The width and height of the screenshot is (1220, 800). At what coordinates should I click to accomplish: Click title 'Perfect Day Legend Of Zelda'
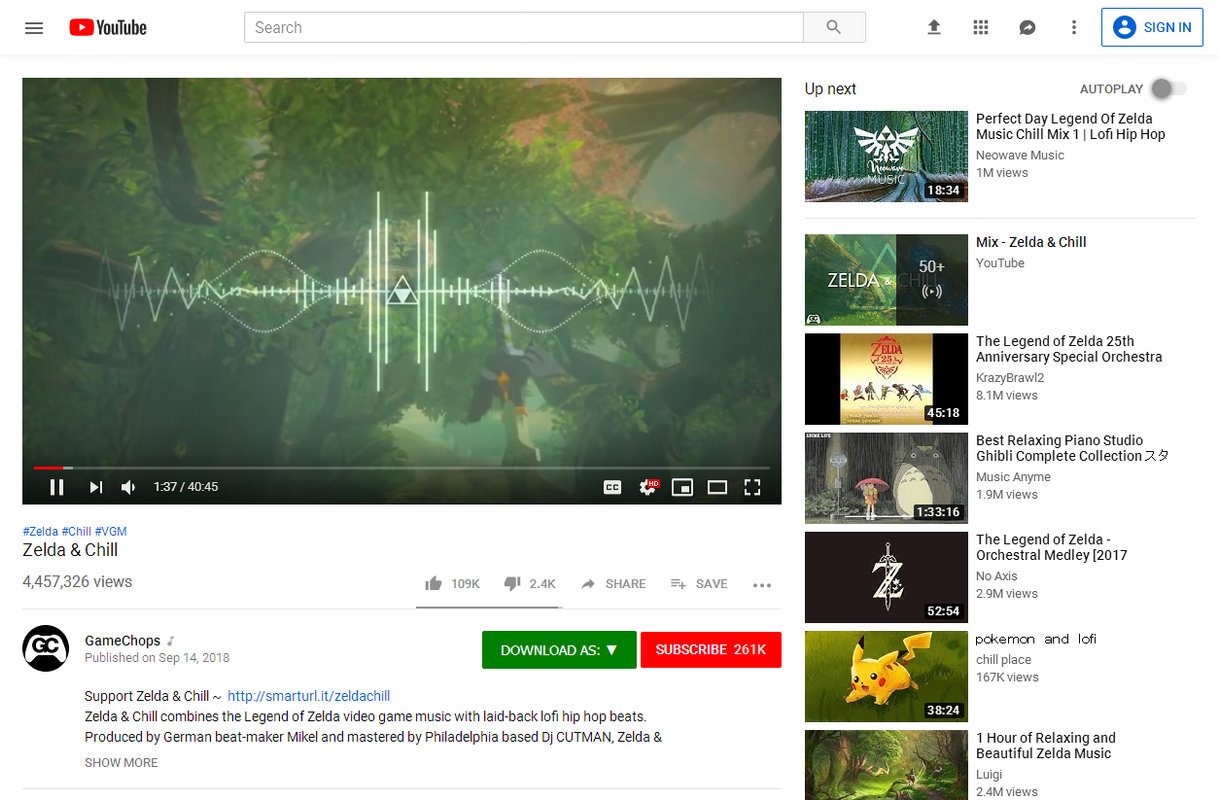coord(1070,126)
